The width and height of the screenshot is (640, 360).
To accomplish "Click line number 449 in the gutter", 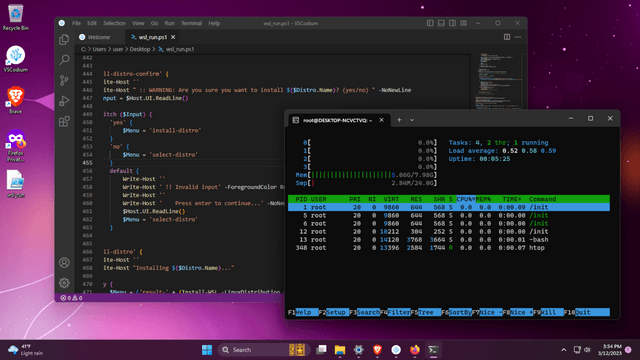I will (87, 114).
